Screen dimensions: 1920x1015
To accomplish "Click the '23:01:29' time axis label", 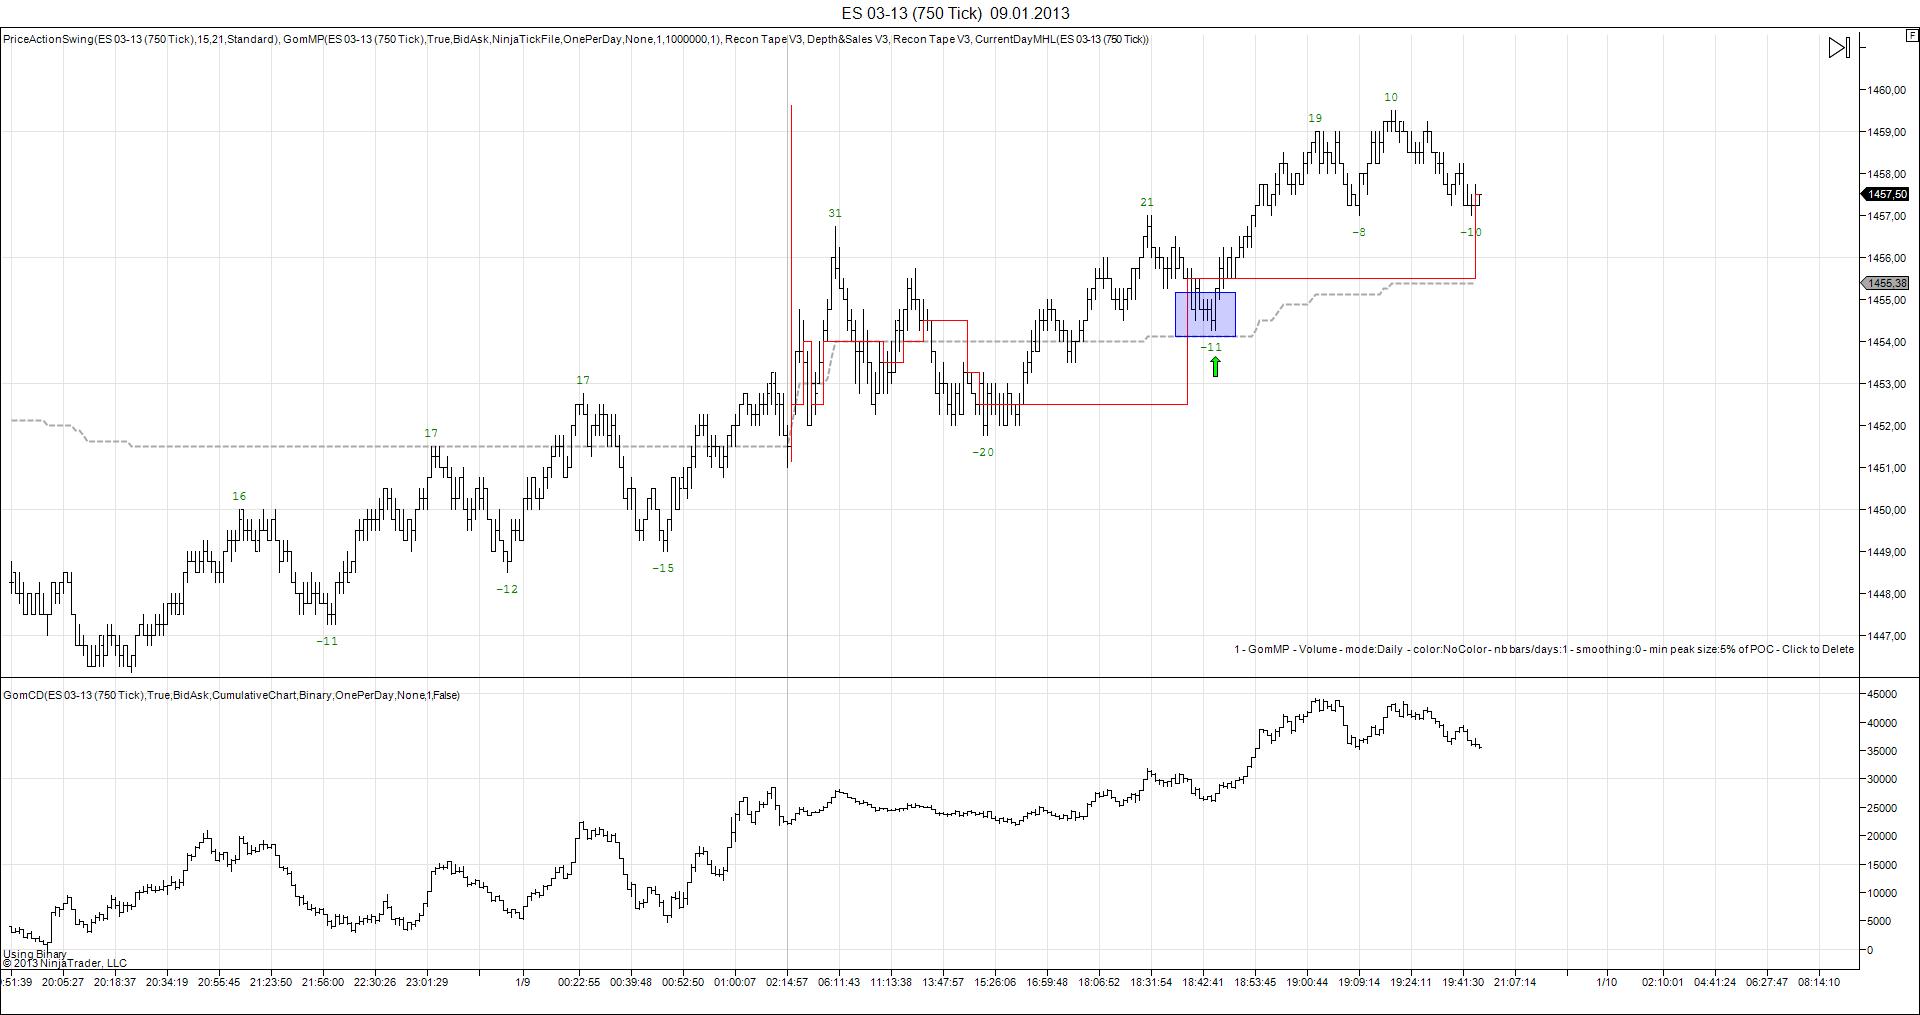I will pos(427,982).
